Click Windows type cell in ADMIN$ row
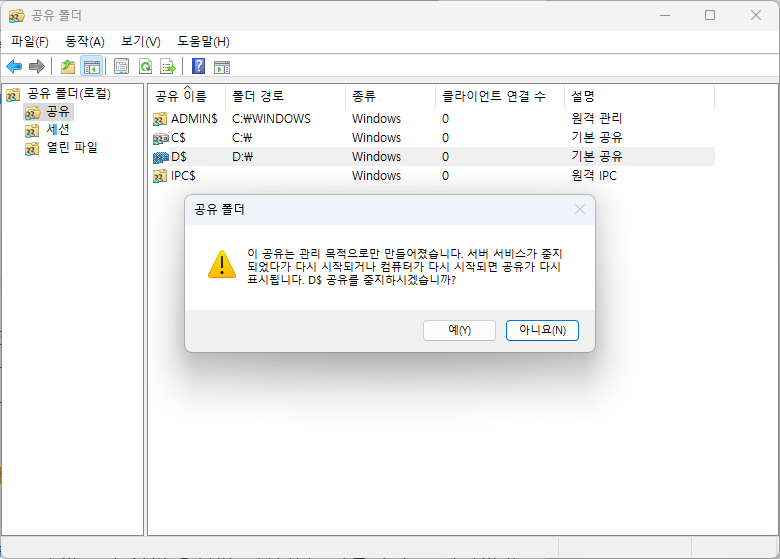The image size is (780, 559). point(376,119)
